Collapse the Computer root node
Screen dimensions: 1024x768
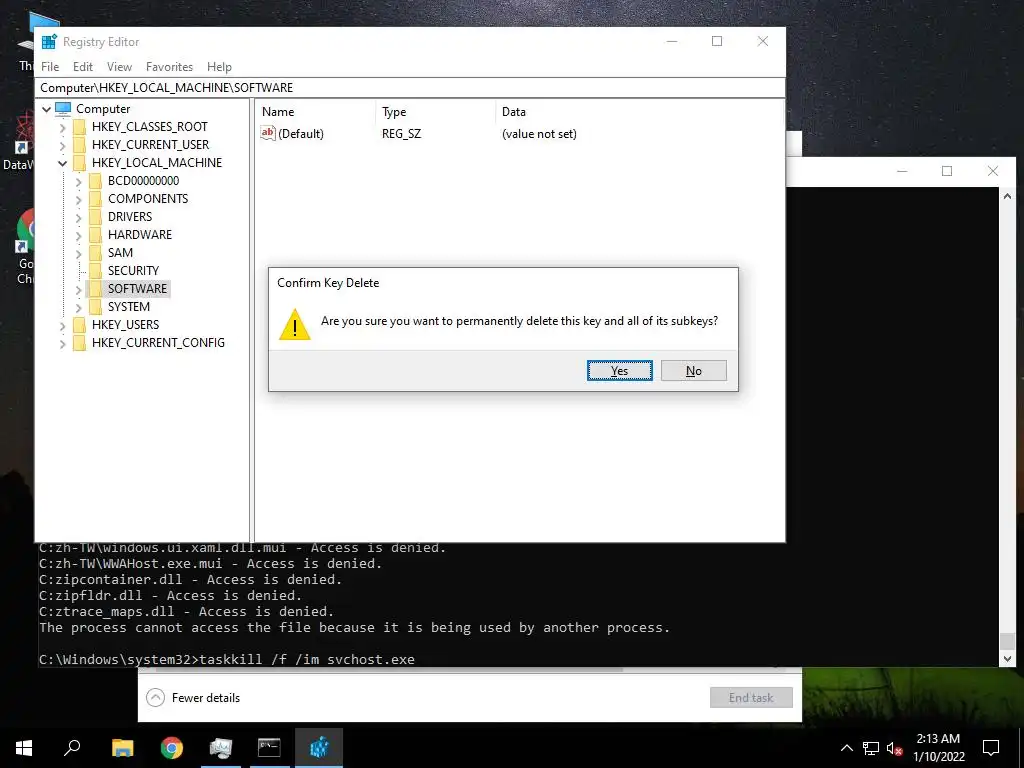pyautogui.click(x=46, y=109)
